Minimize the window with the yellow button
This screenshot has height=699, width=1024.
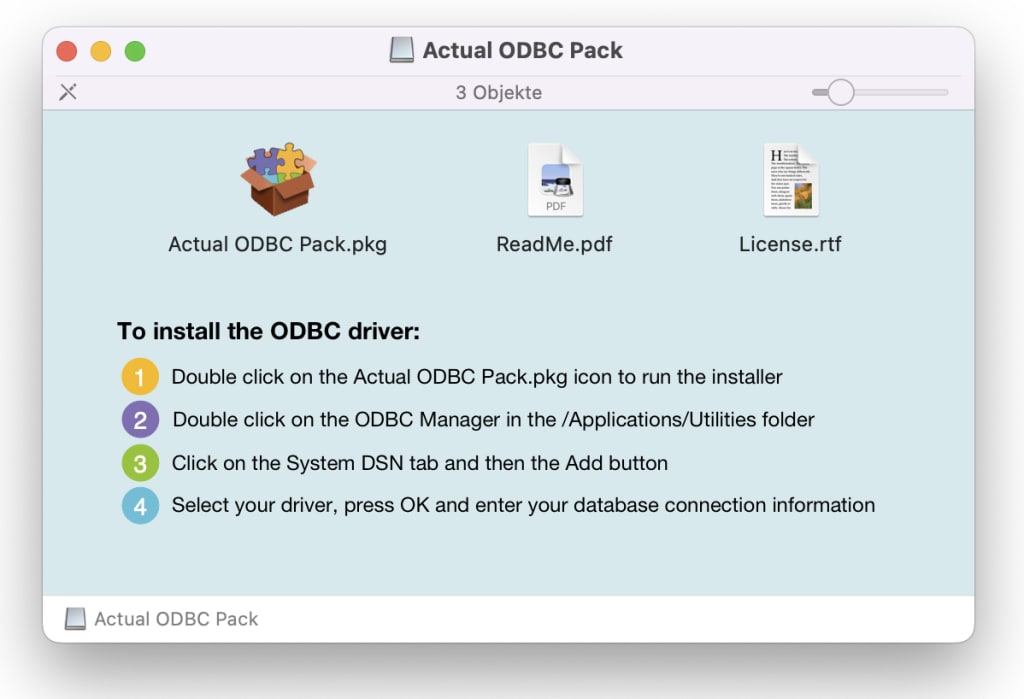click(101, 51)
